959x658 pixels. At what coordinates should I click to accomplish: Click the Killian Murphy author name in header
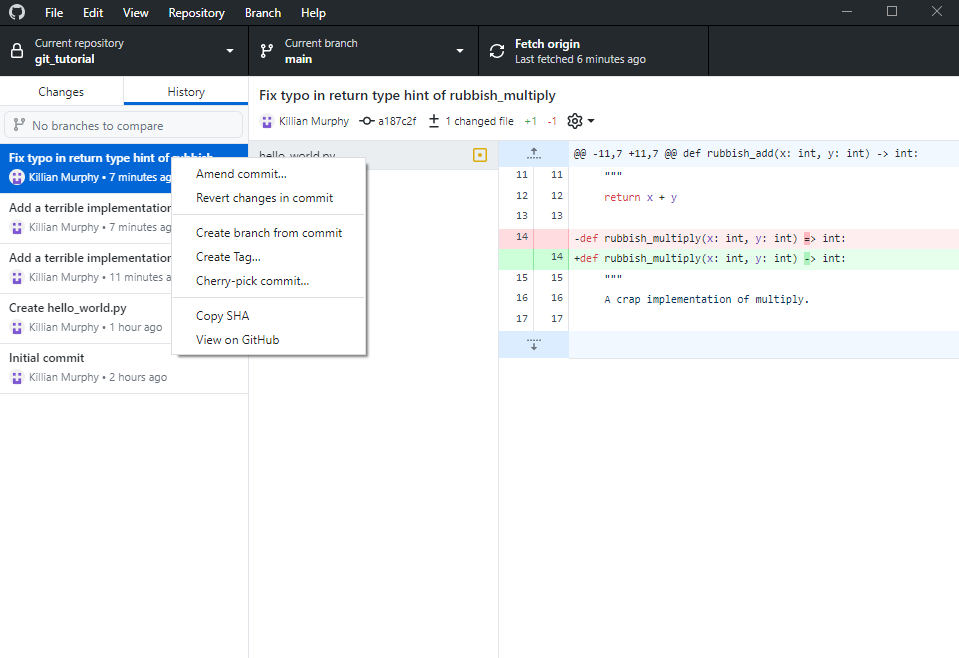tap(314, 121)
